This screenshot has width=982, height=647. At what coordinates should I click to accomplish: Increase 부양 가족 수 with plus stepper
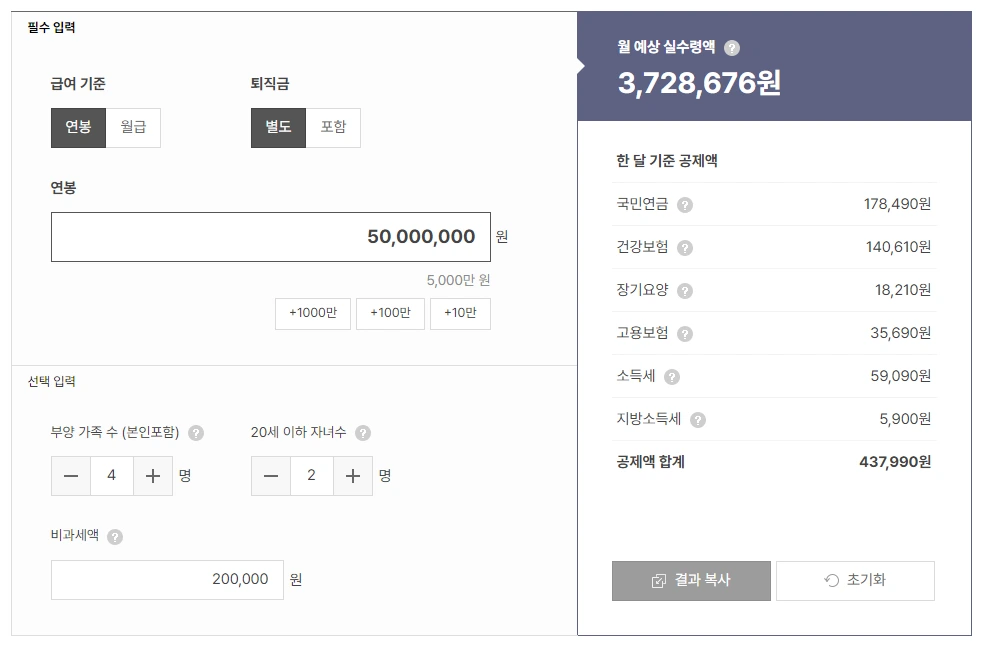pyautogui.click(x=152, y=476)
